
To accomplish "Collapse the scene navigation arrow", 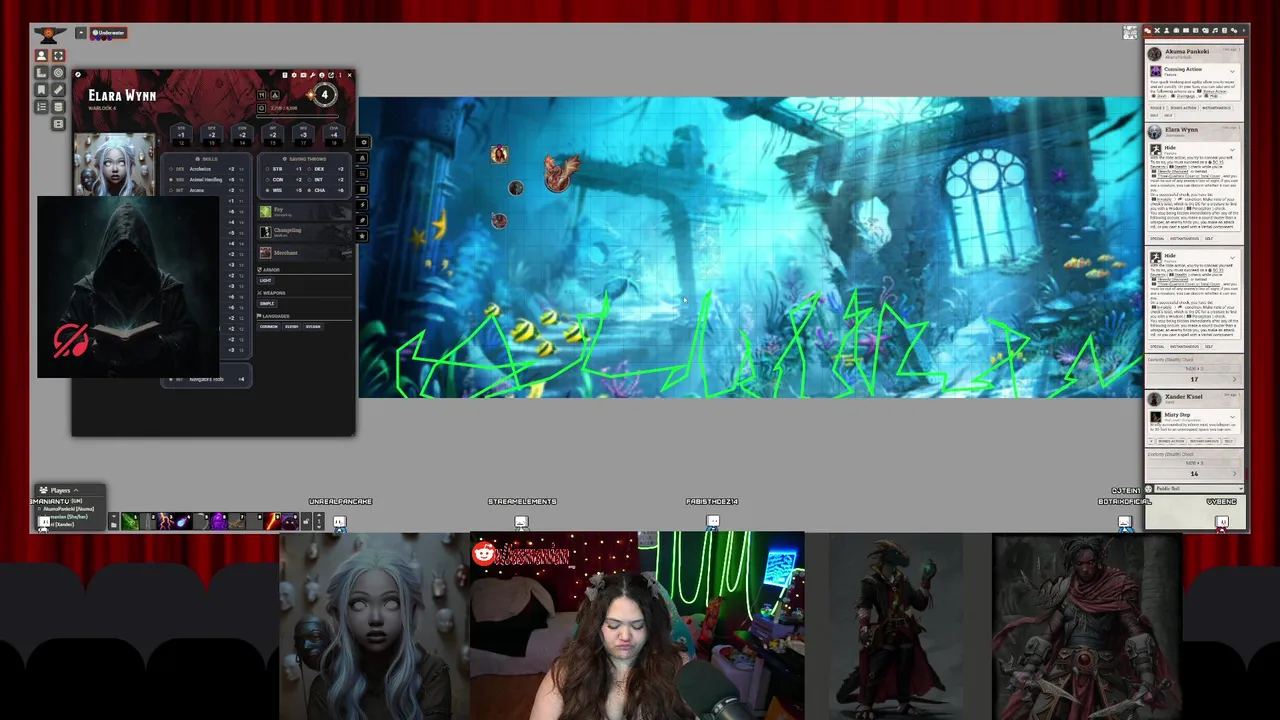I will point(81,33).
